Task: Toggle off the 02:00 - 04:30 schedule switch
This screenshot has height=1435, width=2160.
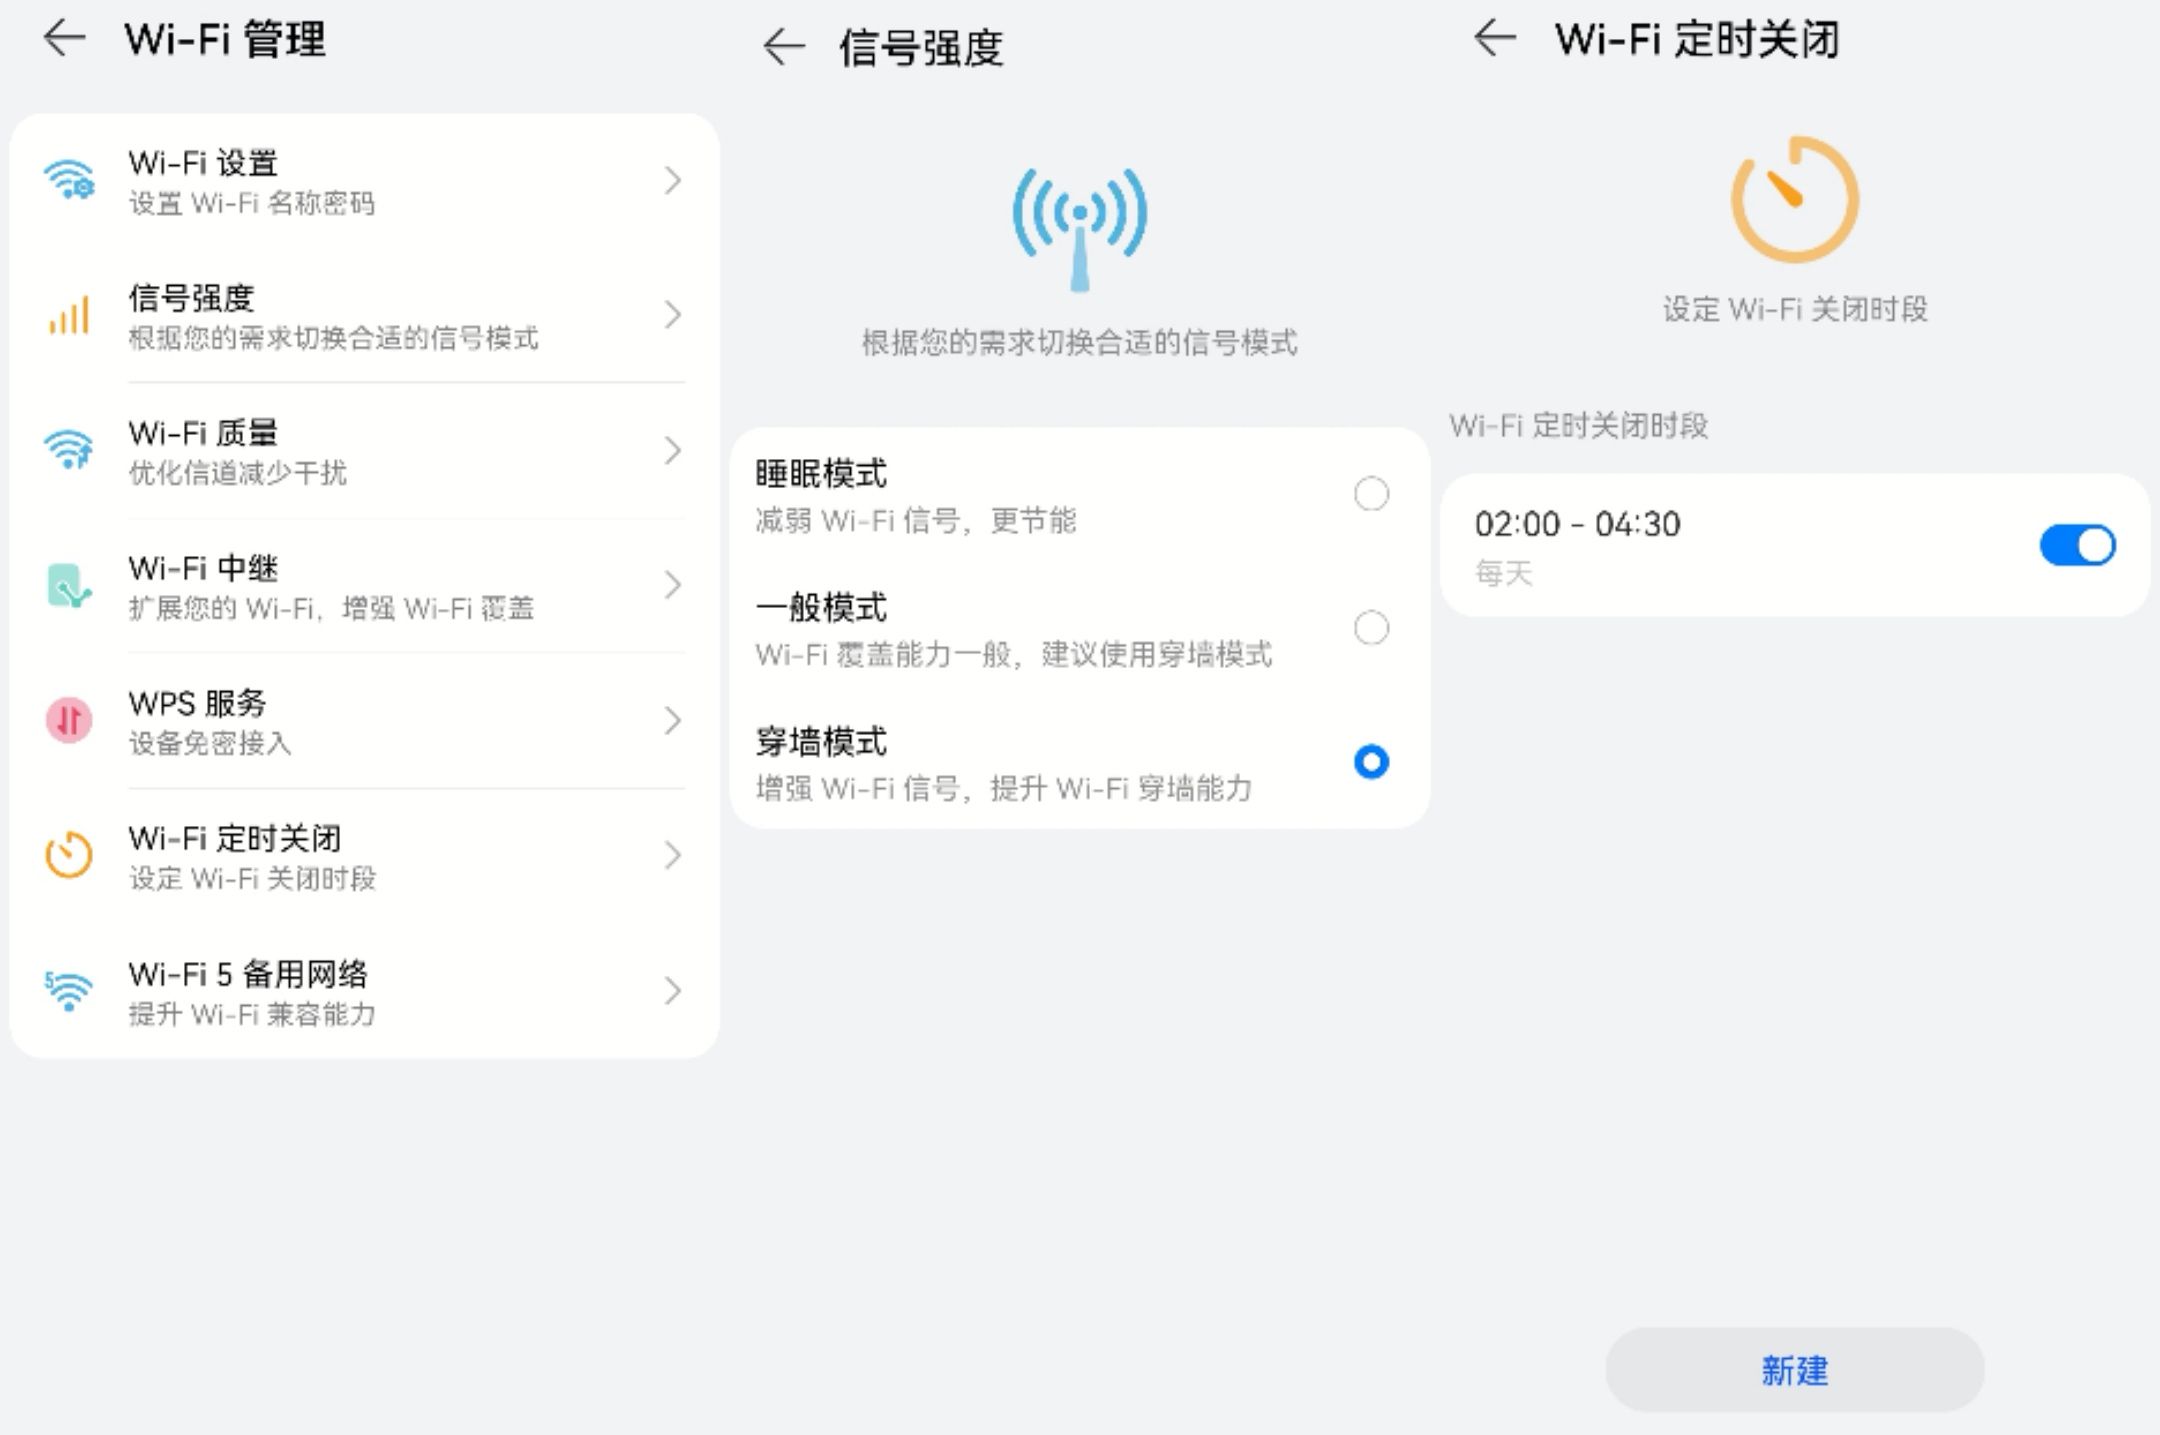Action: 2077,545
